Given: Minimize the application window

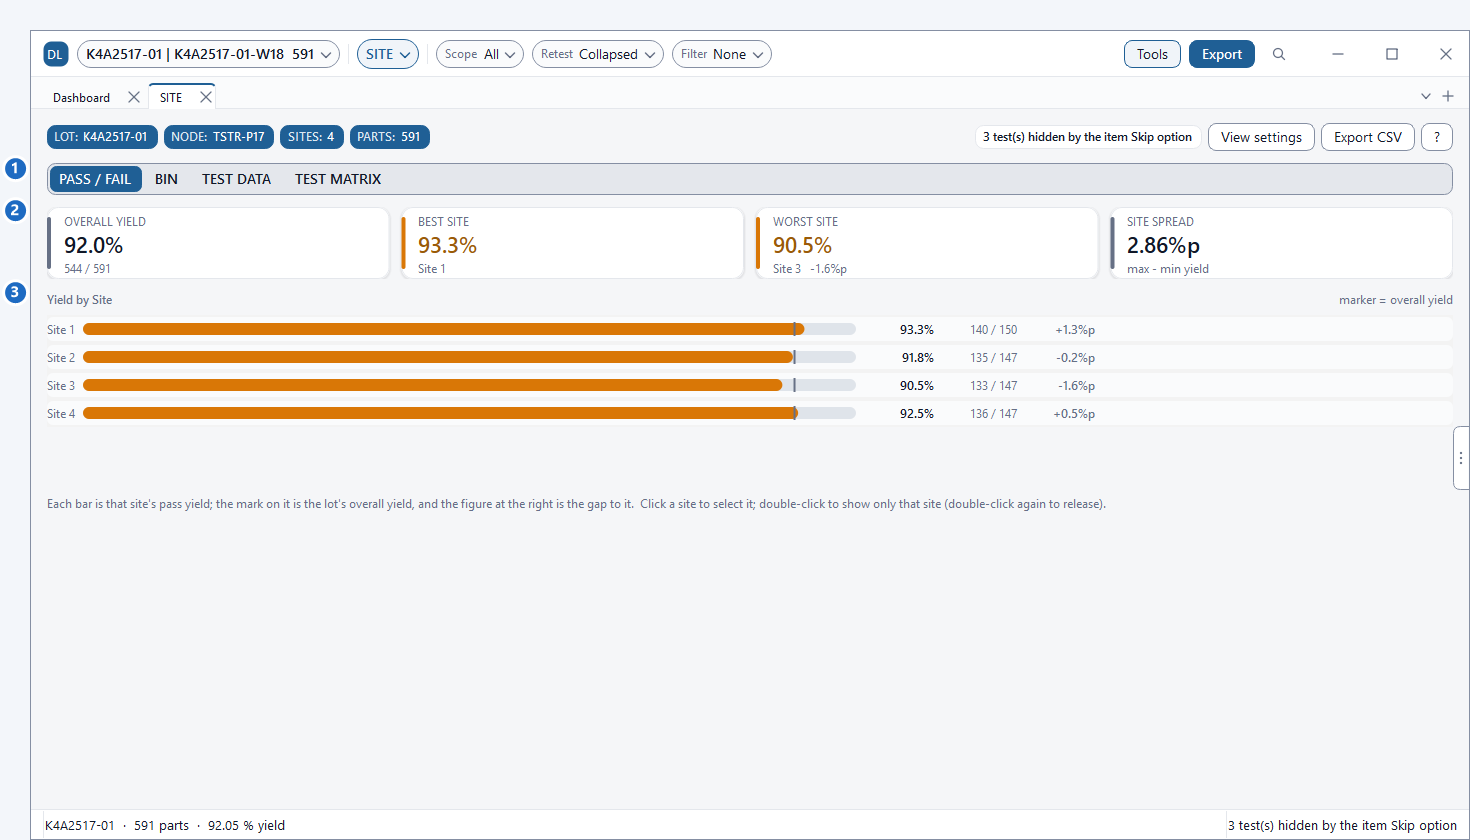Looking at the screenshot, I should pyautogui.click(x=1338, y=54).
